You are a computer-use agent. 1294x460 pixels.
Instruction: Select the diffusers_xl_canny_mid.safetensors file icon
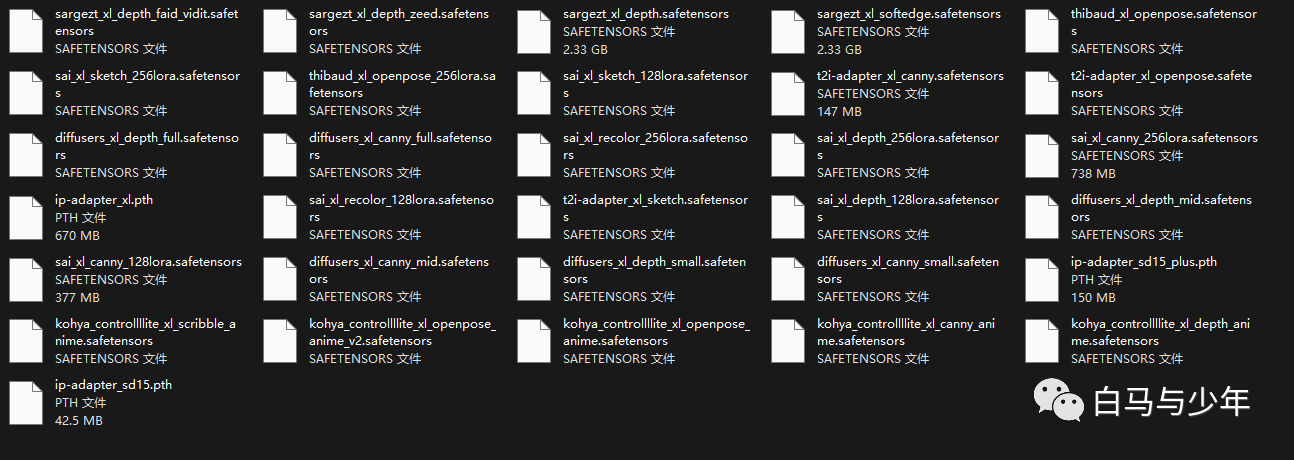pos(280,279)
